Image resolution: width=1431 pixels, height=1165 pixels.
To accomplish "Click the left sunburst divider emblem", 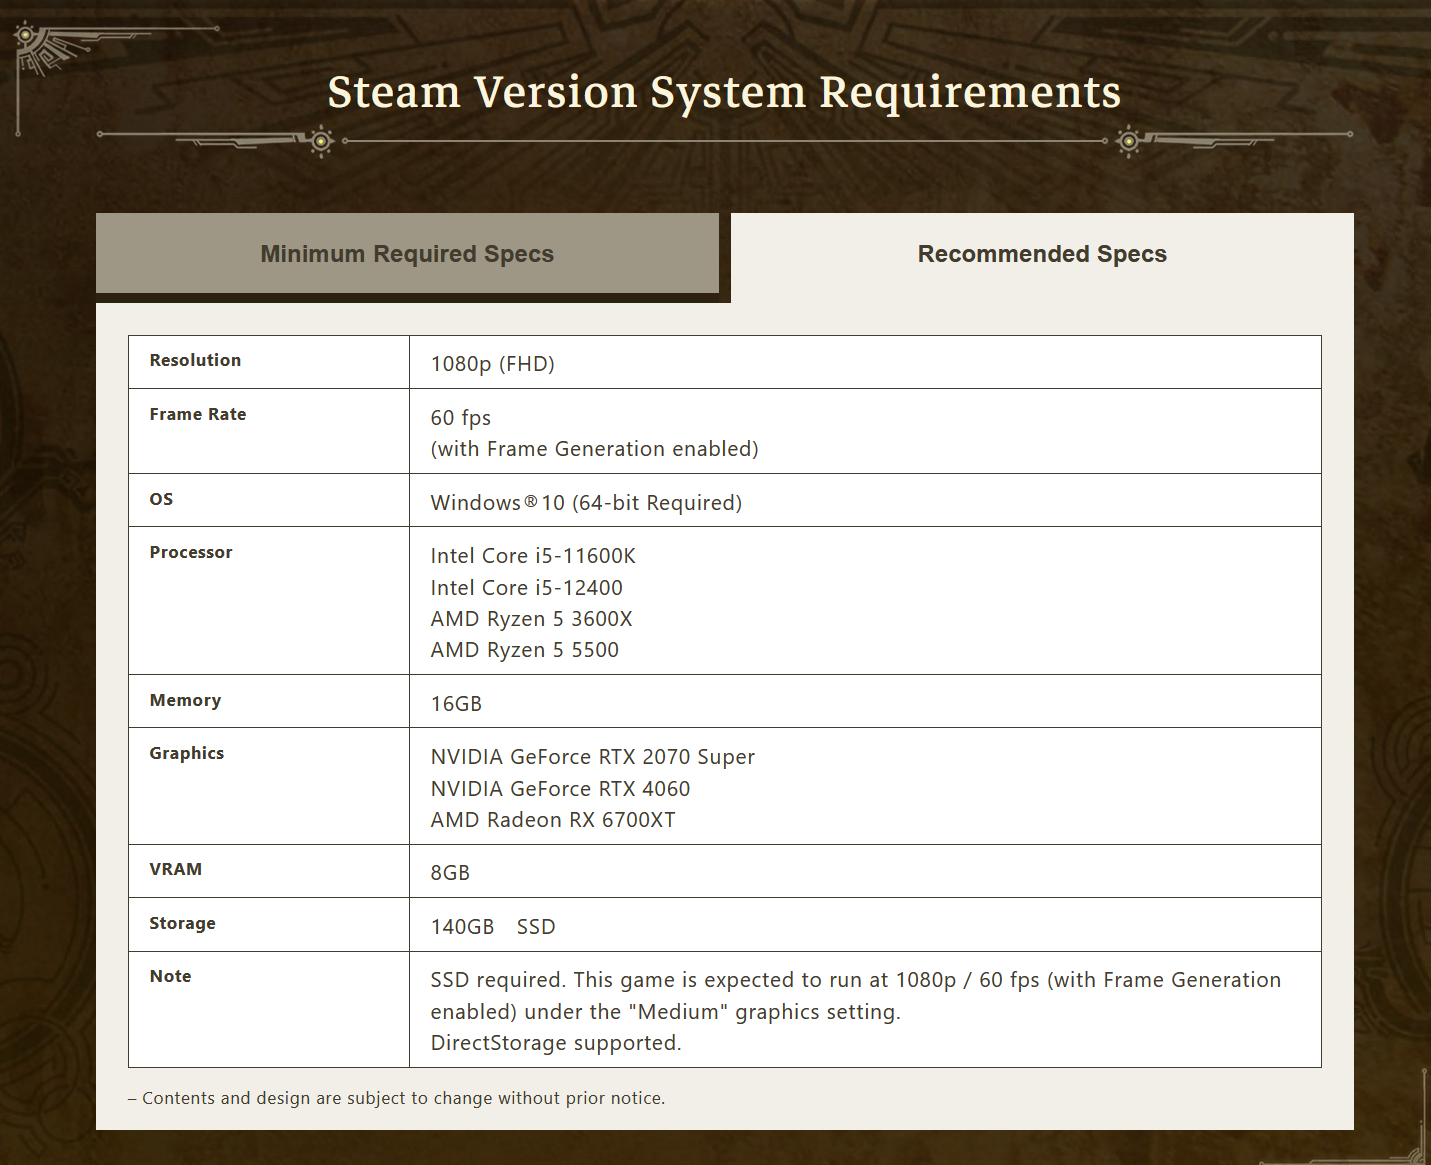I will pyautogui.click(x=320, y=142).
